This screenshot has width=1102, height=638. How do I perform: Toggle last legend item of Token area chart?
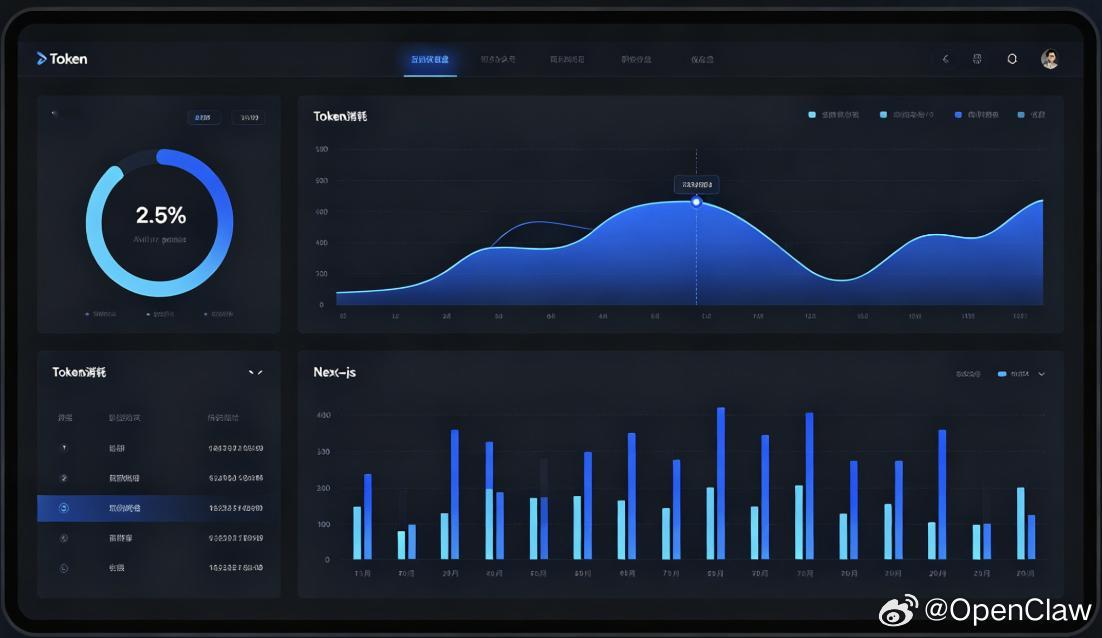(x=1031, y=115)
